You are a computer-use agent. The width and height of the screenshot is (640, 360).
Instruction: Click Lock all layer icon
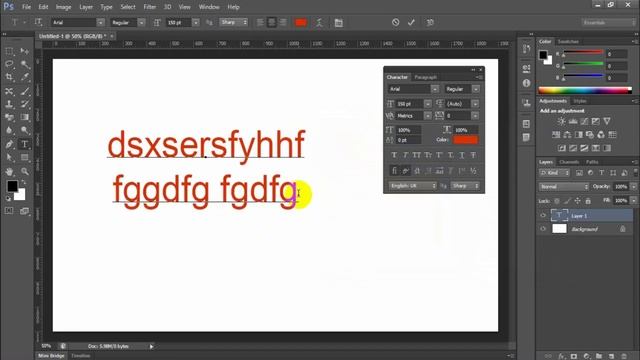pyautogui.click(x=588, y=201)
